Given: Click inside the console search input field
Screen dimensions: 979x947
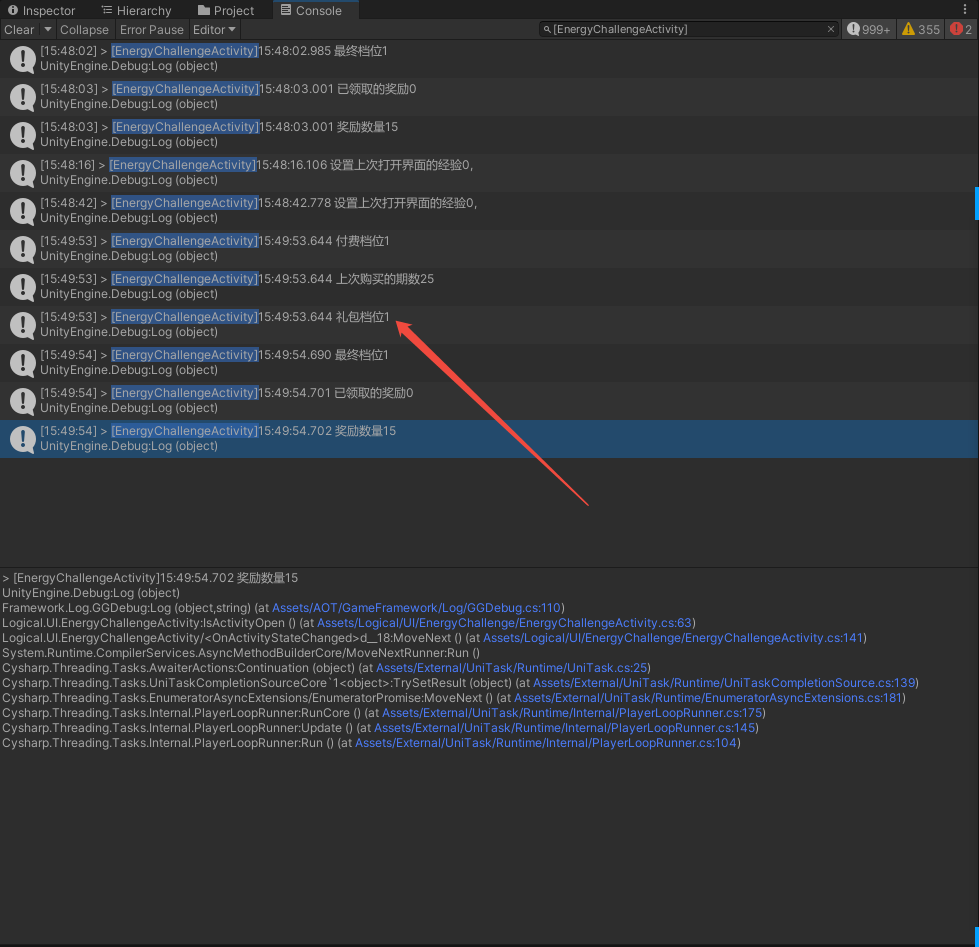Looking at the screenshot, I should tap(690, 30).
